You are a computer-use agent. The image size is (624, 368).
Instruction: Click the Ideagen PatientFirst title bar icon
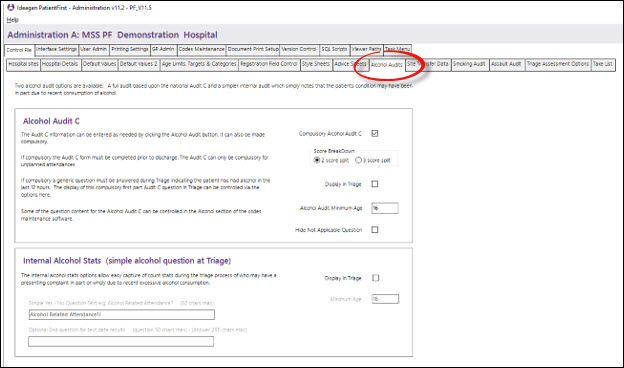[x=11, y=7]
